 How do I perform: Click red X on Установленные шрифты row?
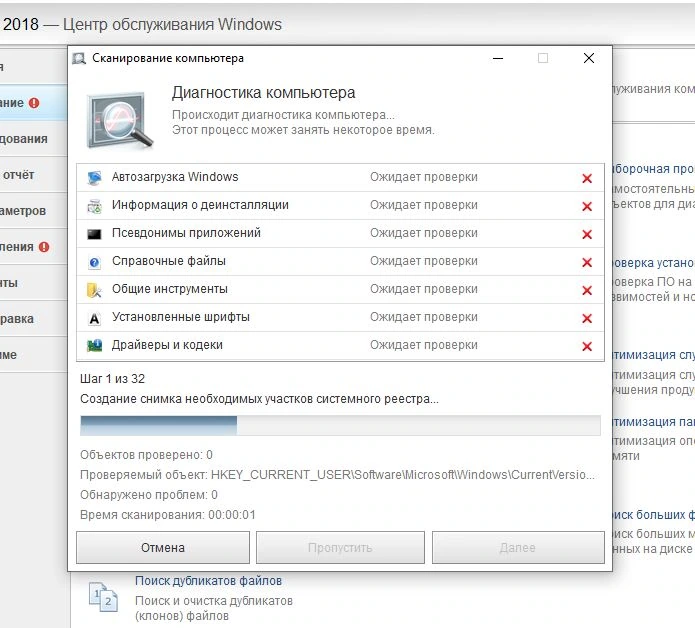pos(587,318)
